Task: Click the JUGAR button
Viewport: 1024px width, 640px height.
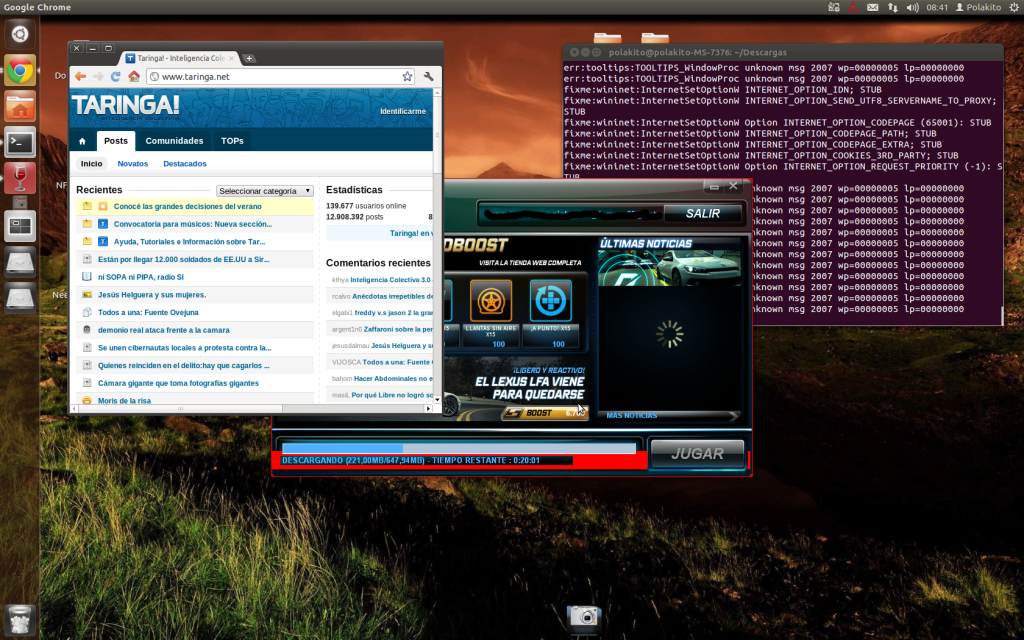Action: (x=697, y=453)
